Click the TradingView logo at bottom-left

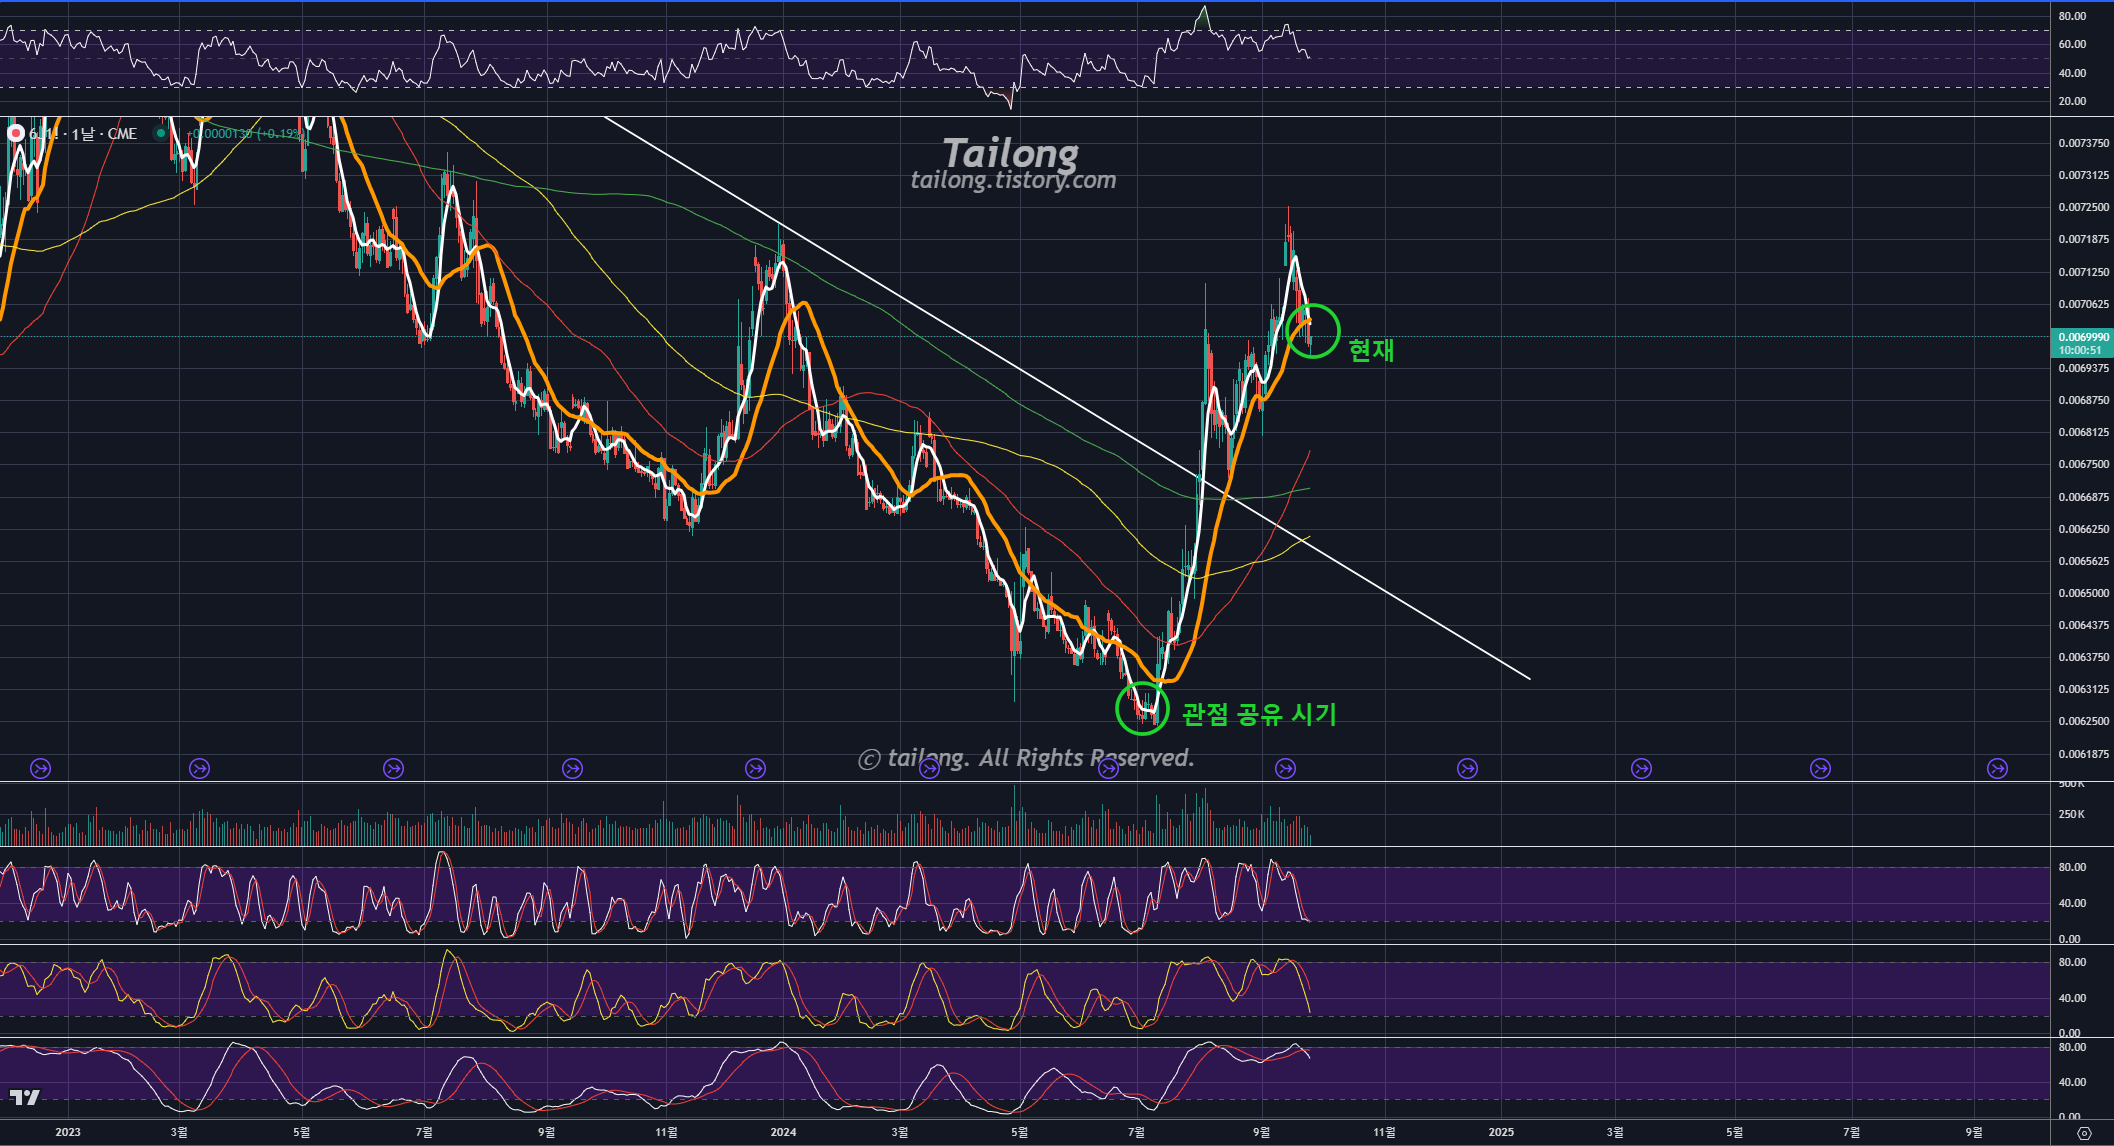pyautogui.click(x=24, y=1097)
